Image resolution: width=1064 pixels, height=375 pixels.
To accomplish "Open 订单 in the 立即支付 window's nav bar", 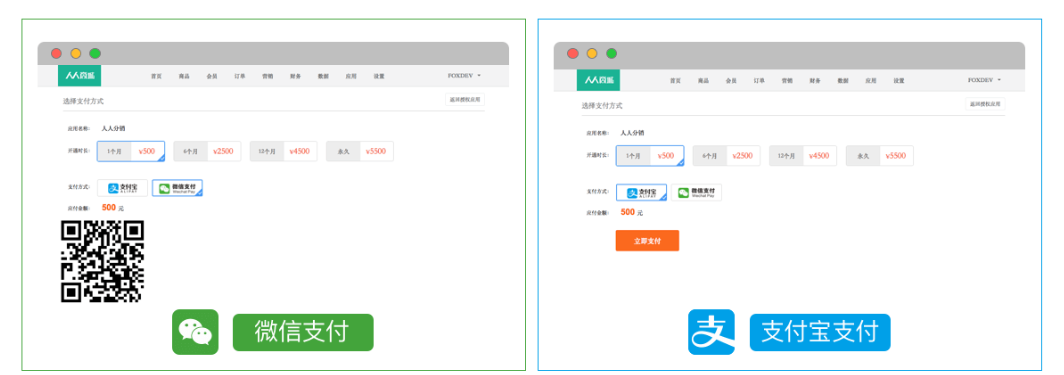I will tap(759, 81).
